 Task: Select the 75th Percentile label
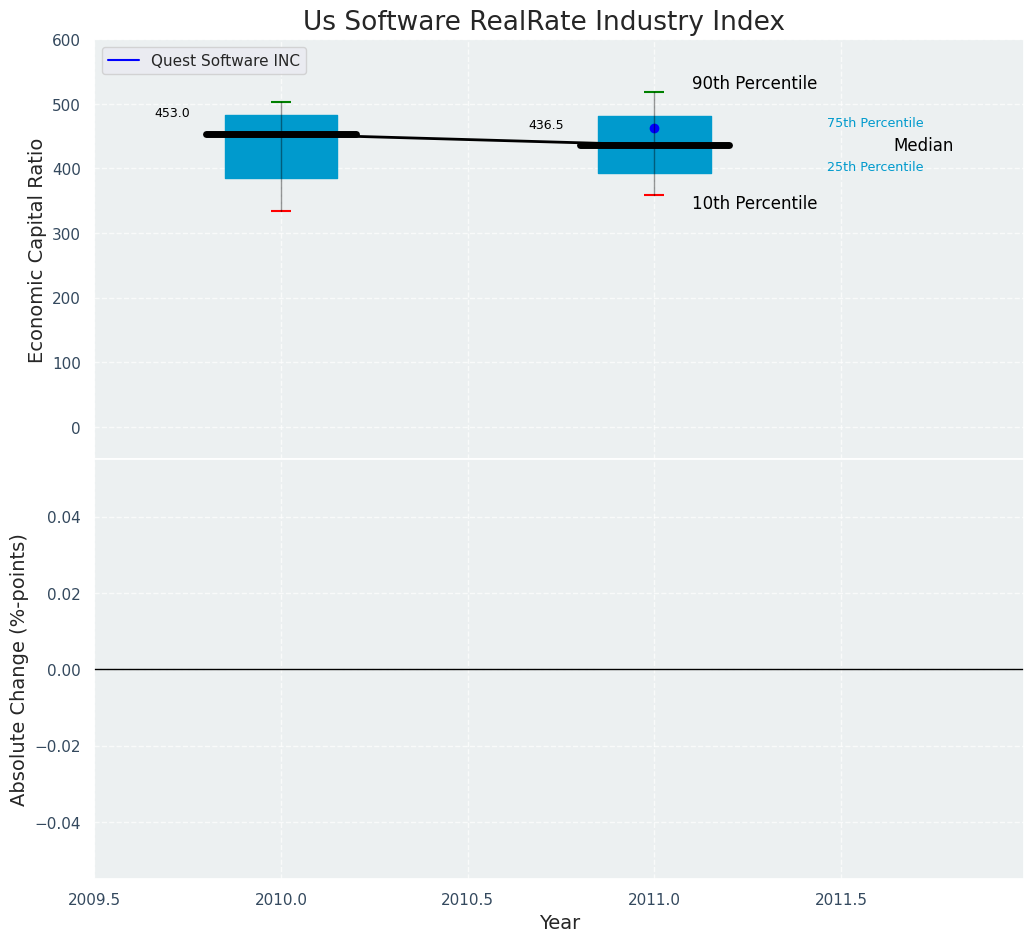pyautogui.click(x=875, y=123)
